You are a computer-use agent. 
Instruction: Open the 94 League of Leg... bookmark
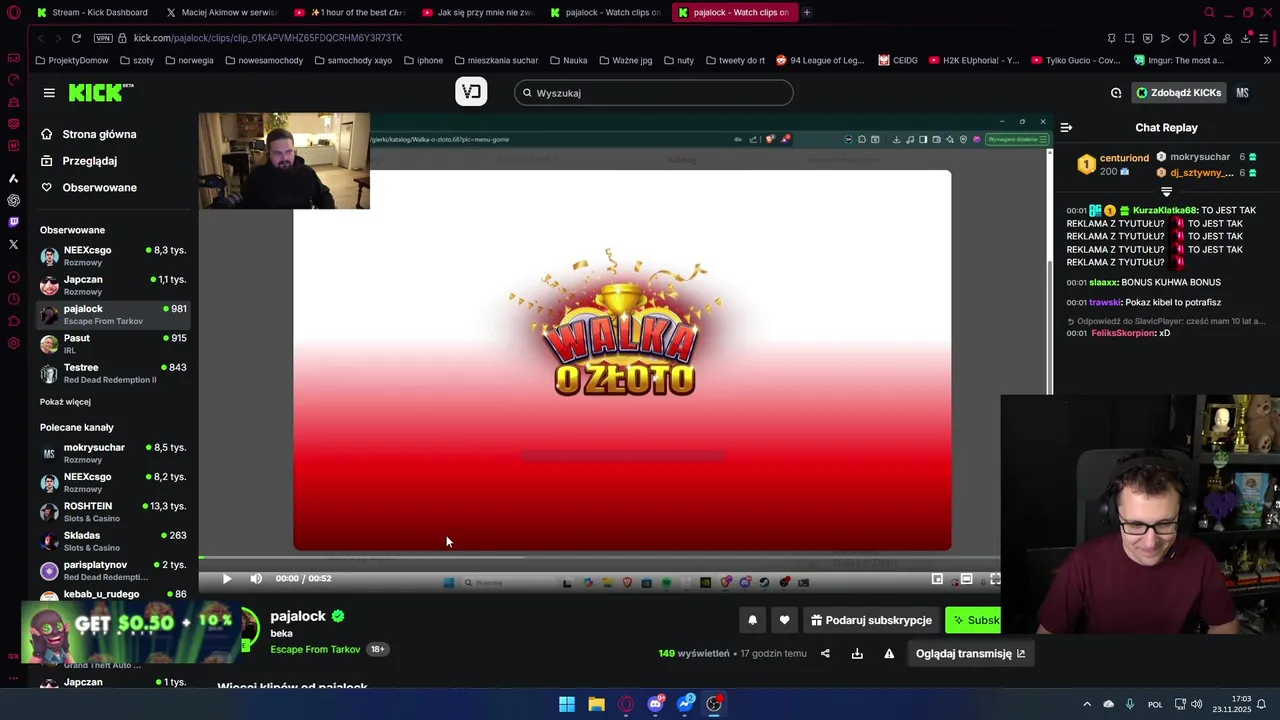tap(820, 60)
